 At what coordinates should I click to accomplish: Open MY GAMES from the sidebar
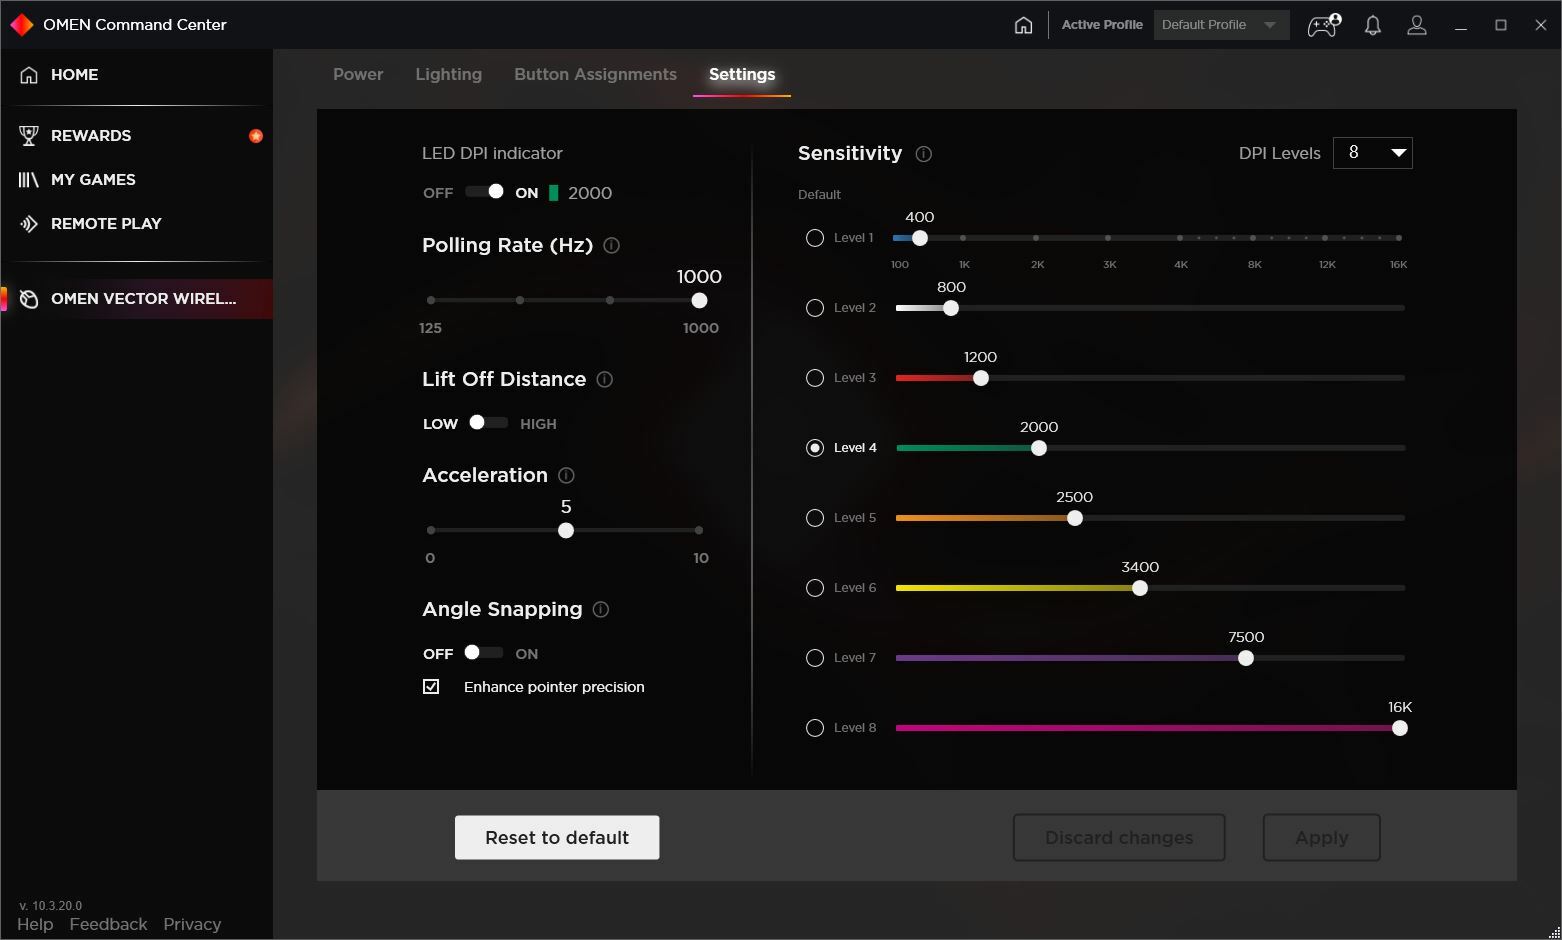tap(93, 179)
